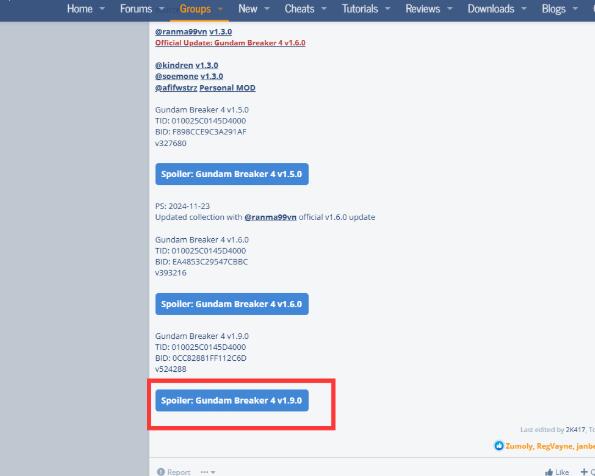Open the @kindren v1.3.0 link
The width and height of the screenshot is (595, 476).
[187, 65]
